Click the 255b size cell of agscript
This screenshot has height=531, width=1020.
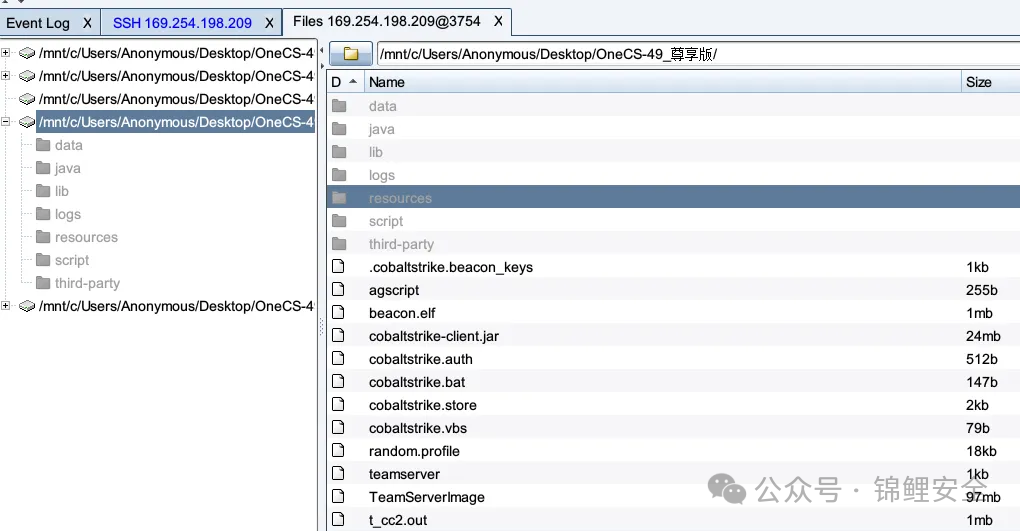pos(982,290)
